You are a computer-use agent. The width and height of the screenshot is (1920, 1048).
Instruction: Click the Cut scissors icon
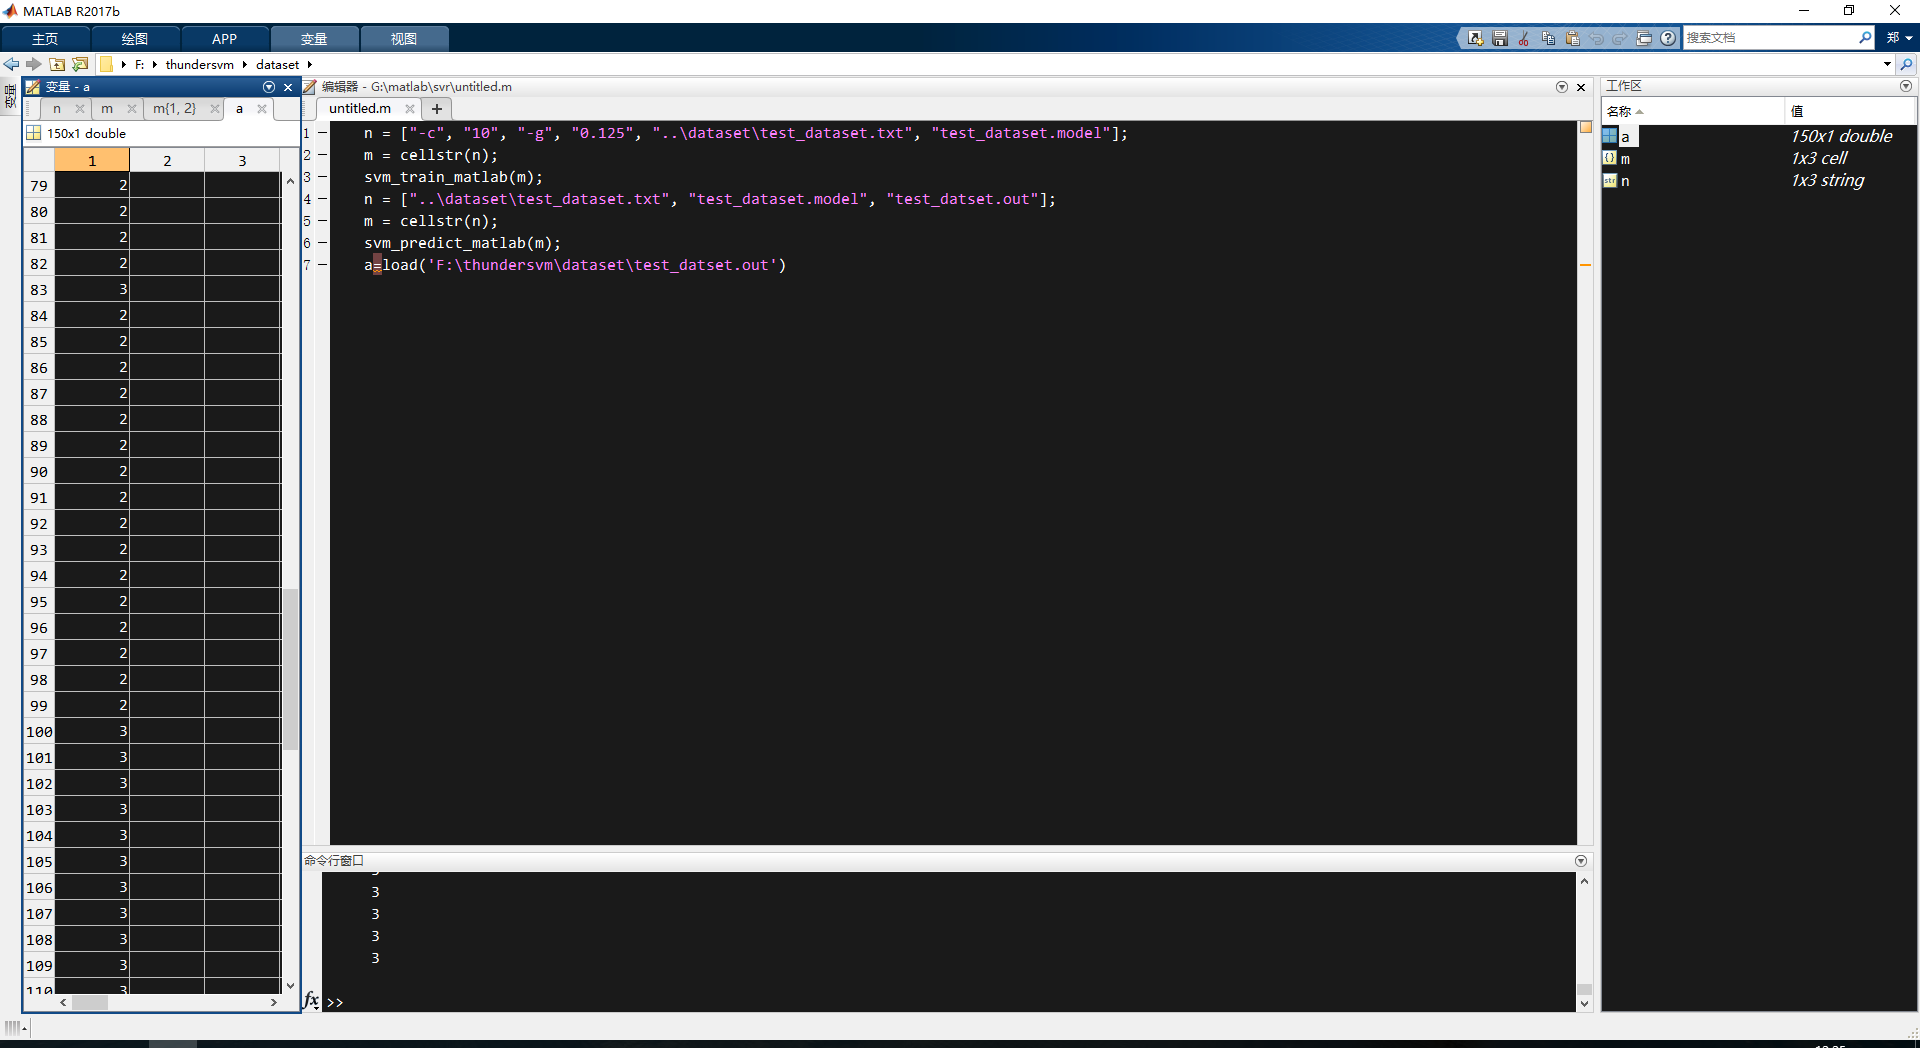pos(1523,38)
